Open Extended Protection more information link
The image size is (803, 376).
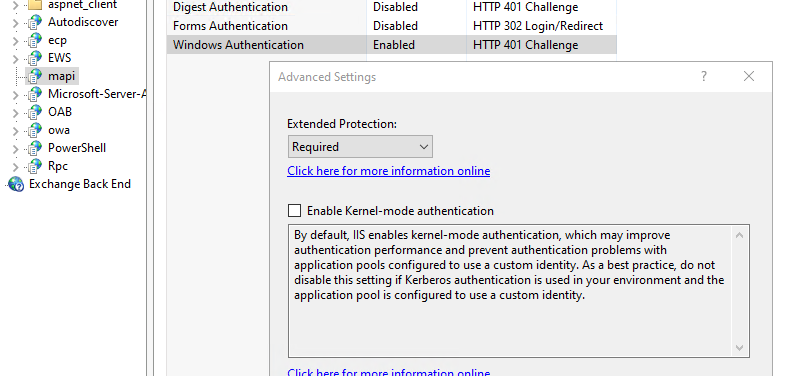click(388, 171)
